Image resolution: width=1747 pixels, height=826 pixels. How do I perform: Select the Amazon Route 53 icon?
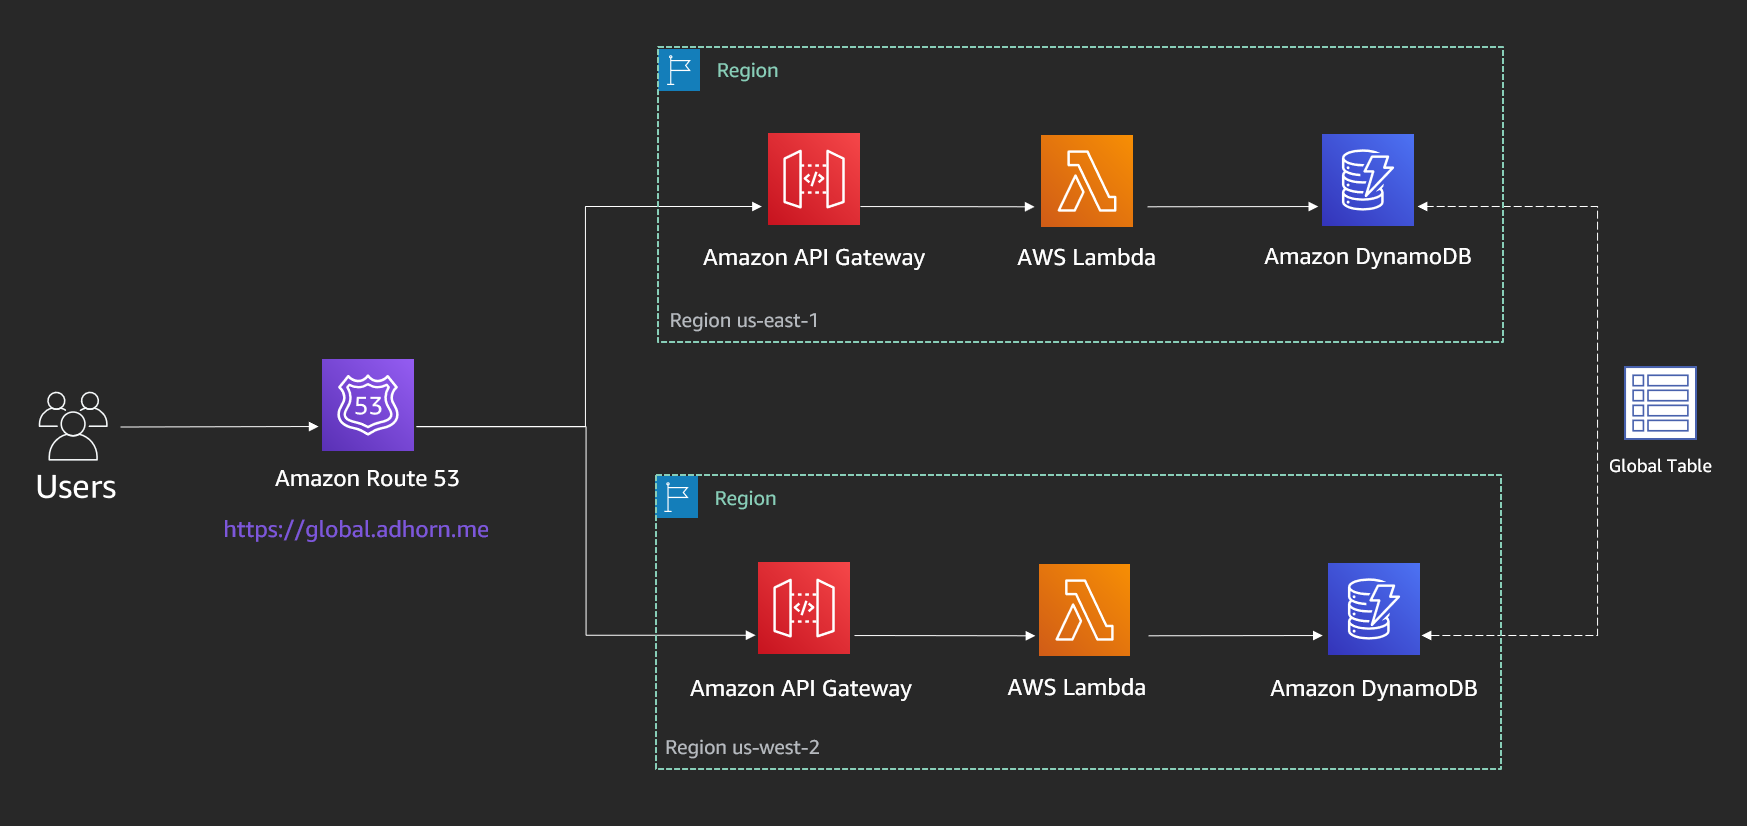point(368,405)
